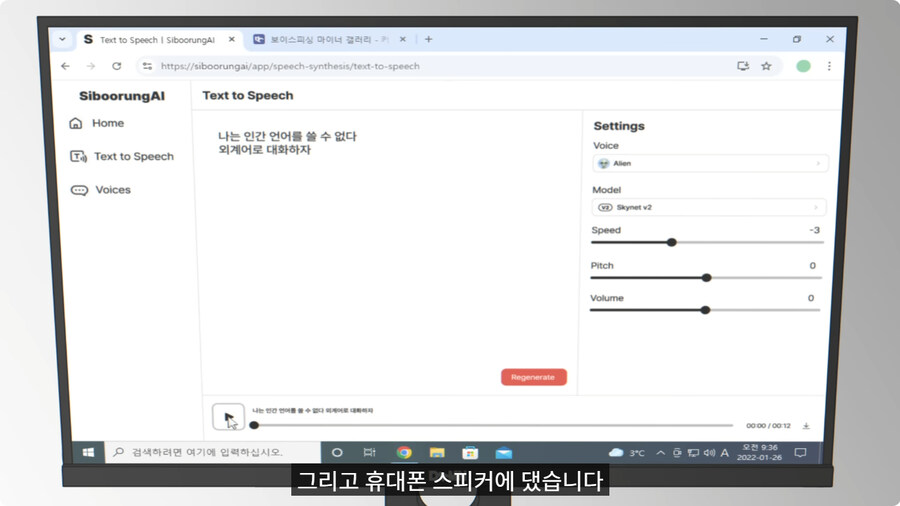Image resolution: width=900 pixels, height=506 pixels.
Task: Open File Explorer from the taskbar
Action: (437, 453)
